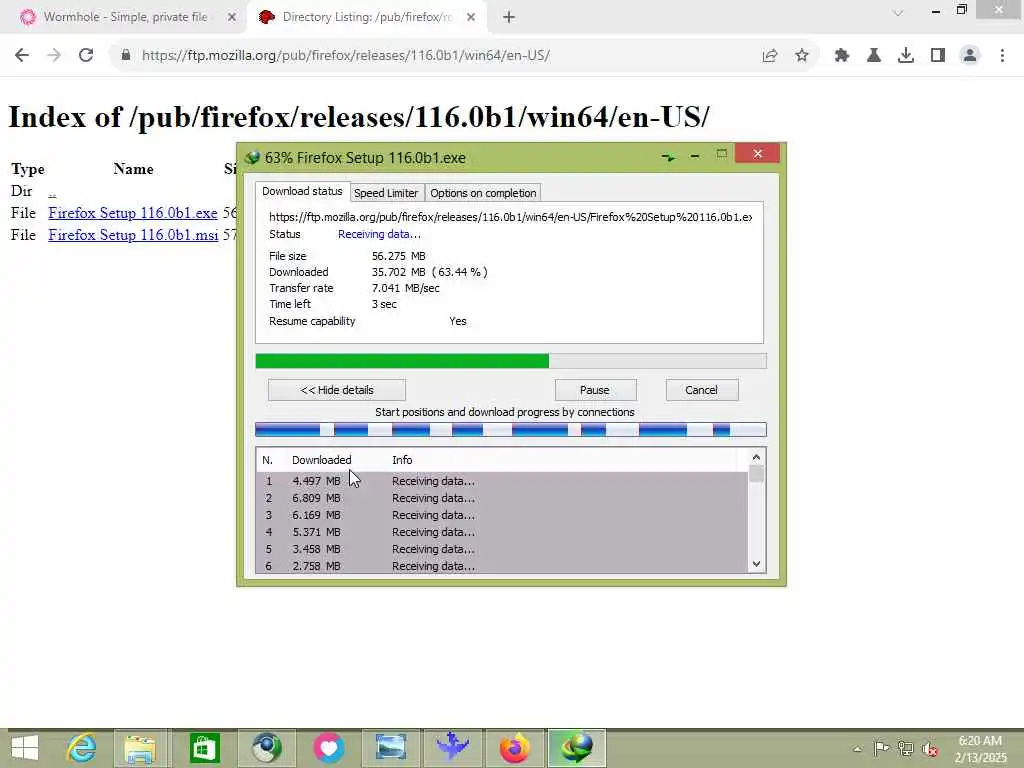Go back in the Chrome browser
The image size is (1024, 768).
coord(22,56)
